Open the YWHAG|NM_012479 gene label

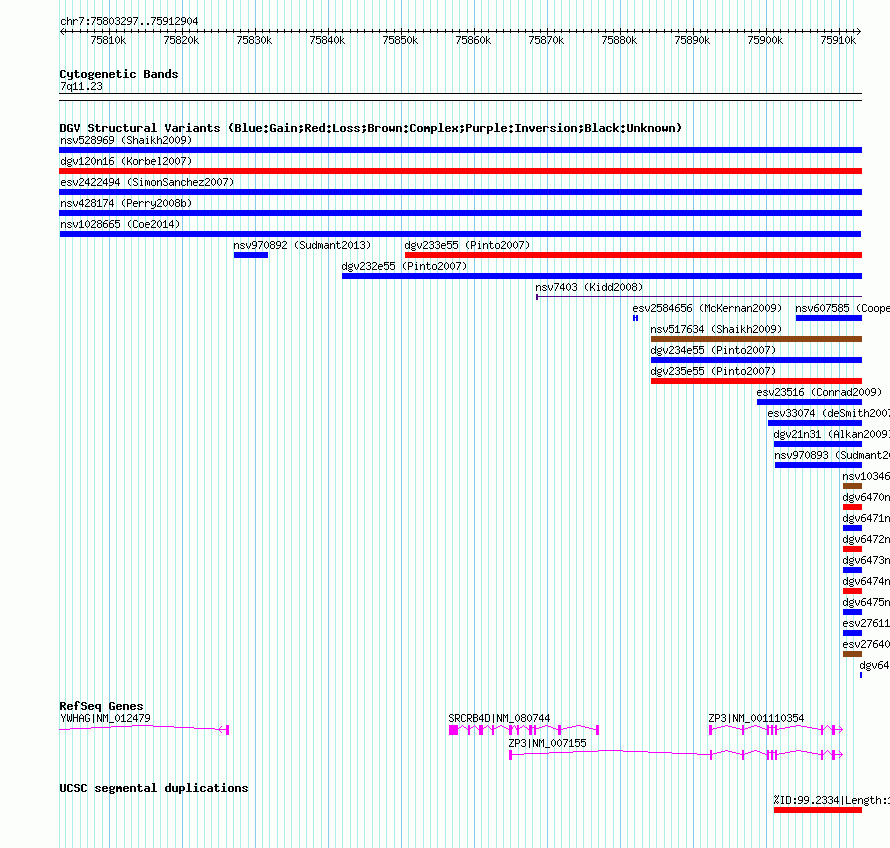pos(106,718)
